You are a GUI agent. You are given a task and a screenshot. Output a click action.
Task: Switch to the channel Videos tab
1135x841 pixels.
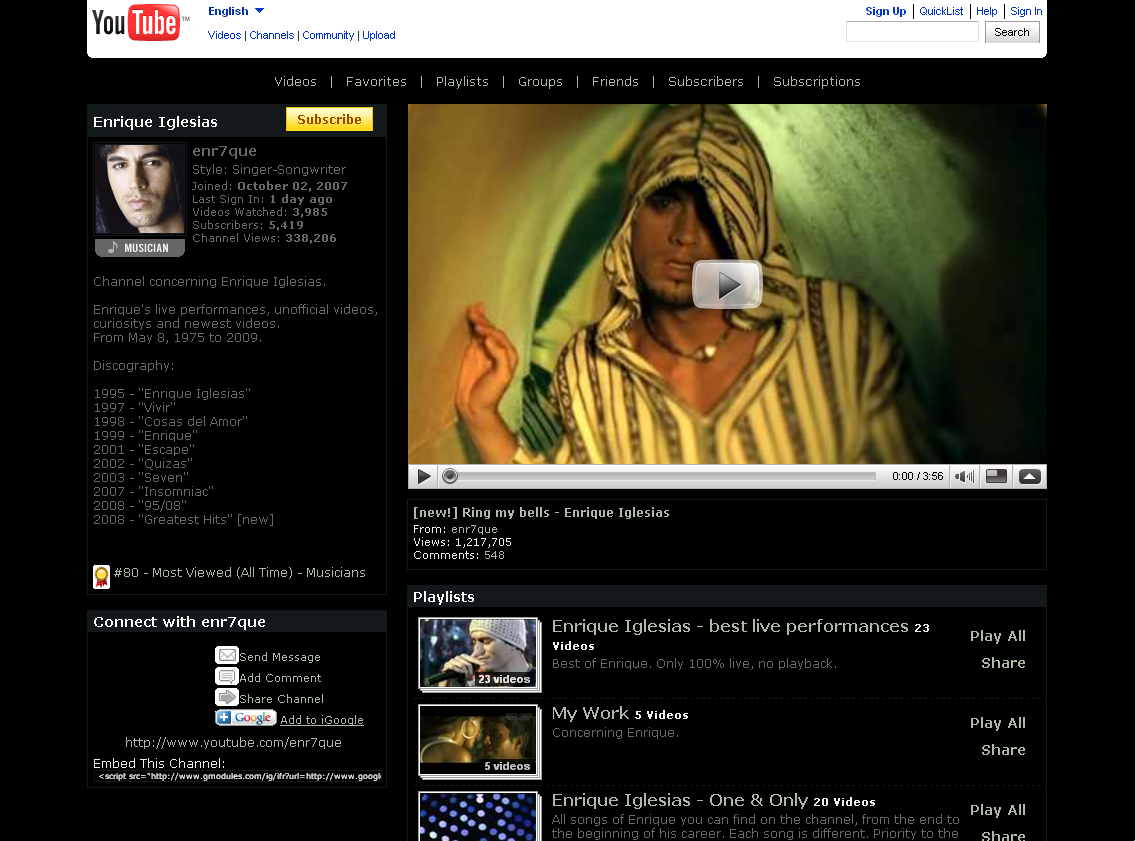click(295, 82)
